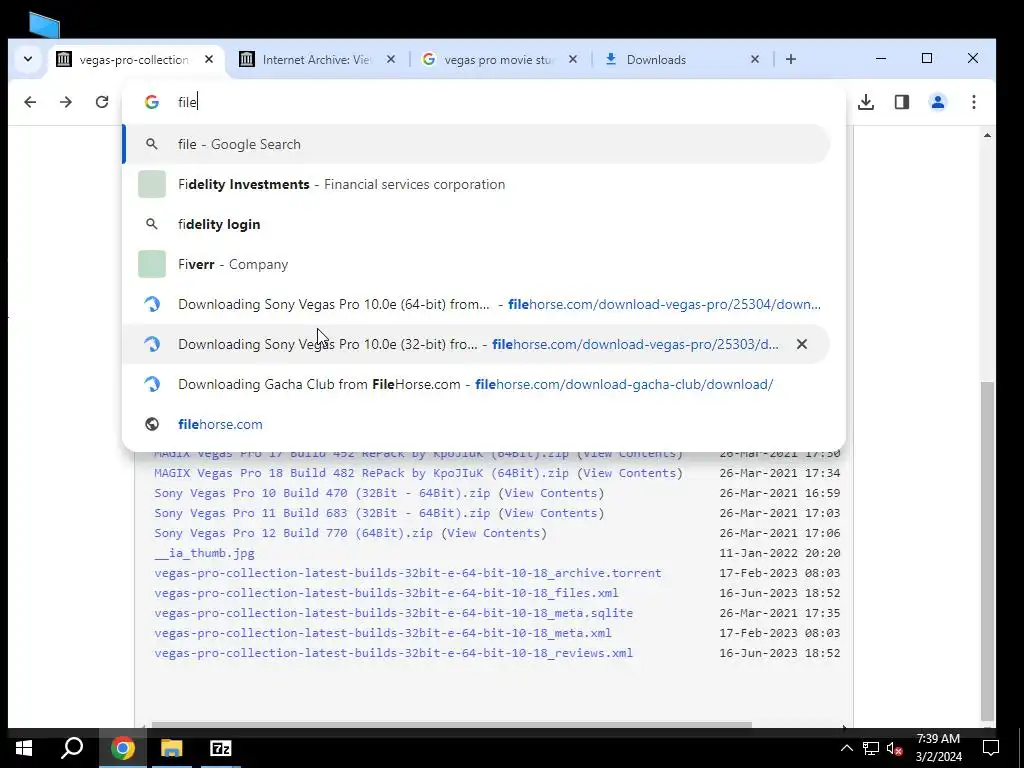This screenshot has height=768, width=1024.
Task: Open the _meta.xml link
Action: pos(383,633)
